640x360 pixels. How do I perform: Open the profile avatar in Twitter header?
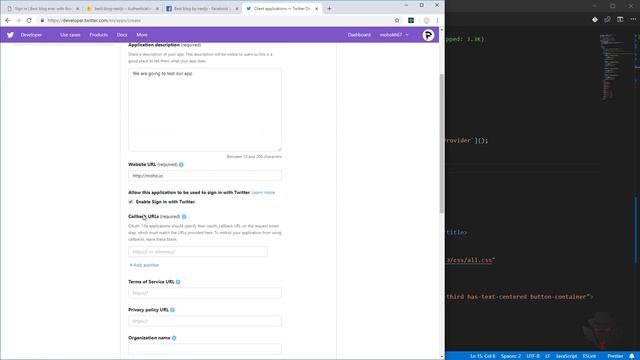pos(428,35)
